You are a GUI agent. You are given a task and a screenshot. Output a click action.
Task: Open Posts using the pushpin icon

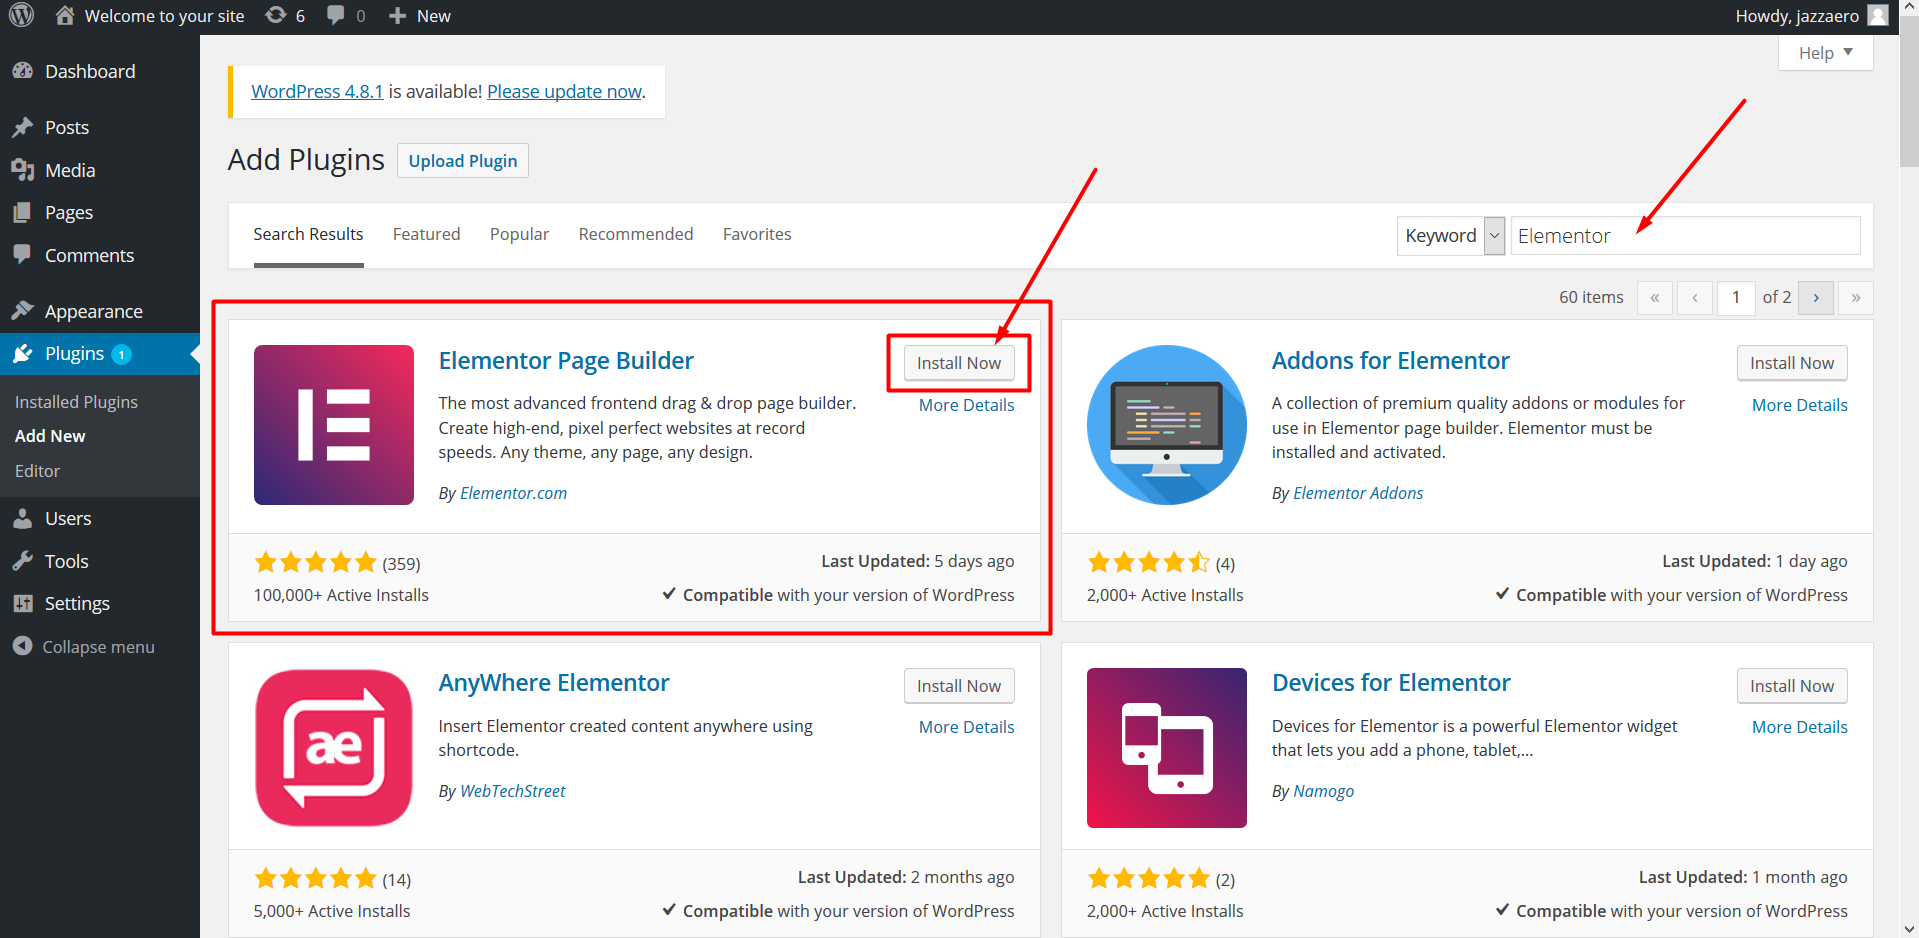click(x=23, y=127)
